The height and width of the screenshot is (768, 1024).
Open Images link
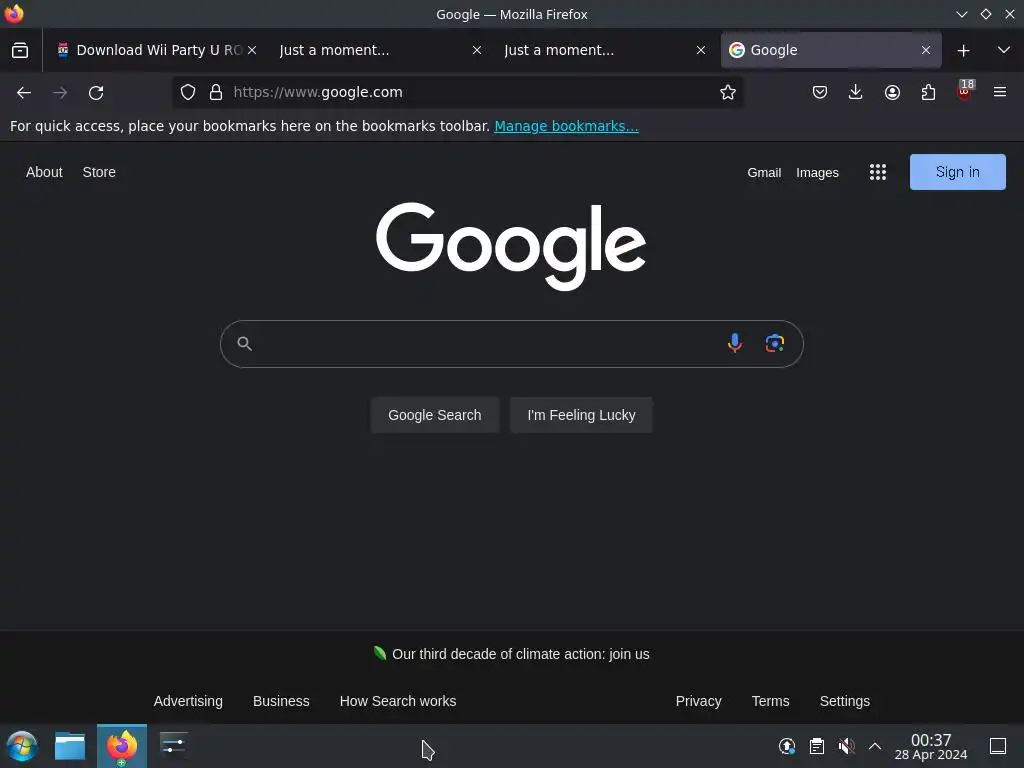(x=817, y=173)
